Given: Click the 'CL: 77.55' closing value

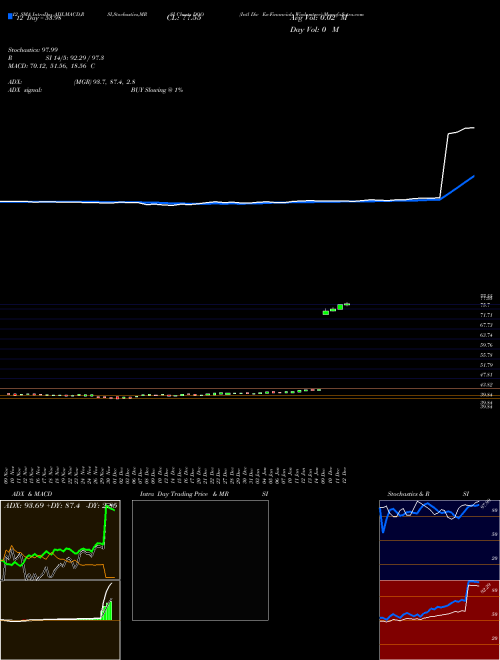Looking at the screenshot, I should click(184, 18).
